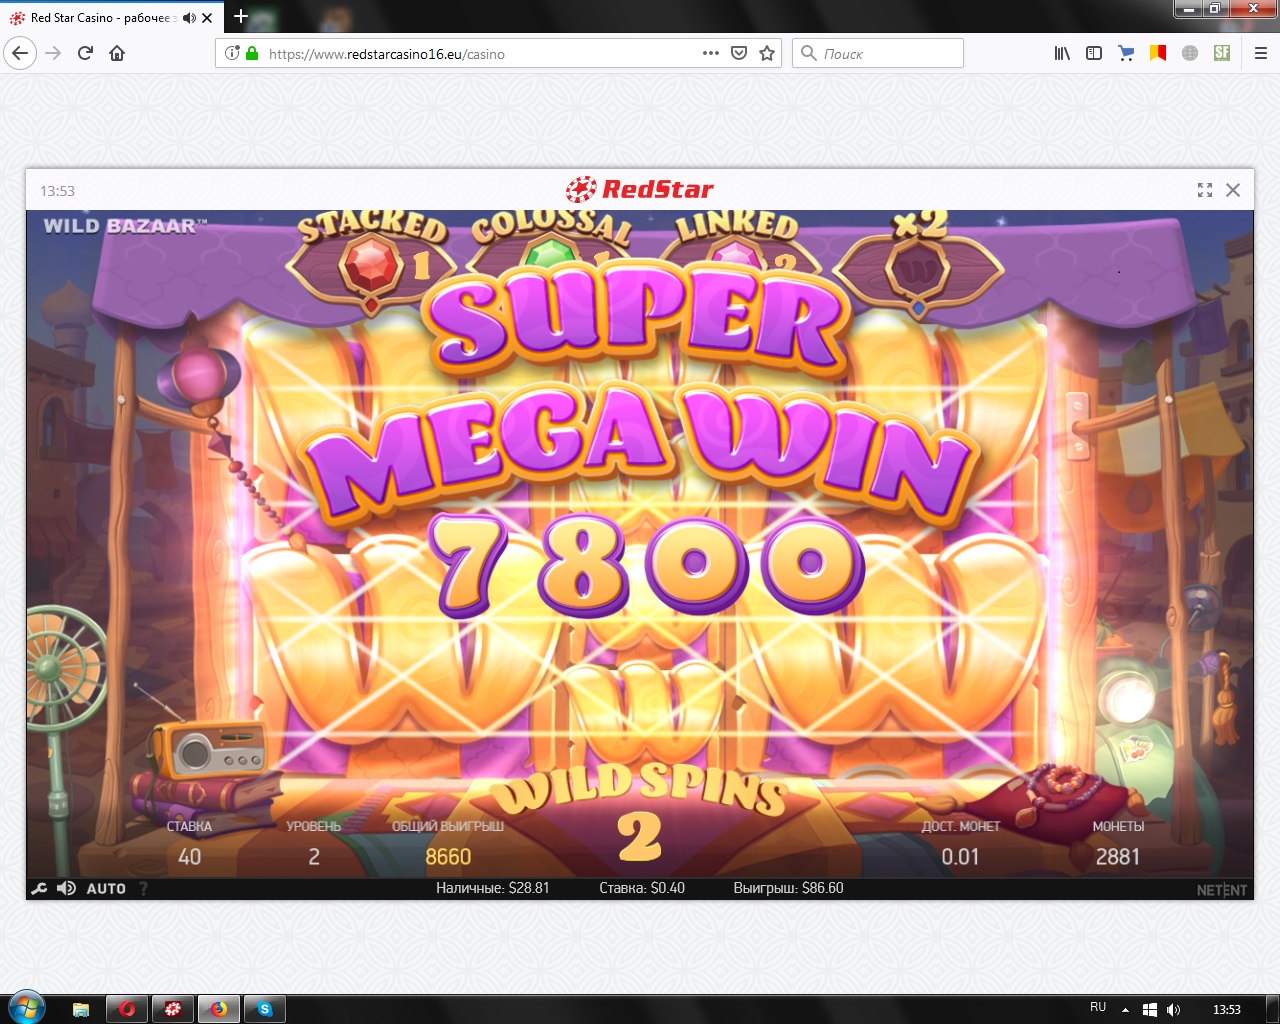Click the СТАВКА value 40
Image resolution: width=1280 pixels, height=1024 pixels.
[189, 857]
